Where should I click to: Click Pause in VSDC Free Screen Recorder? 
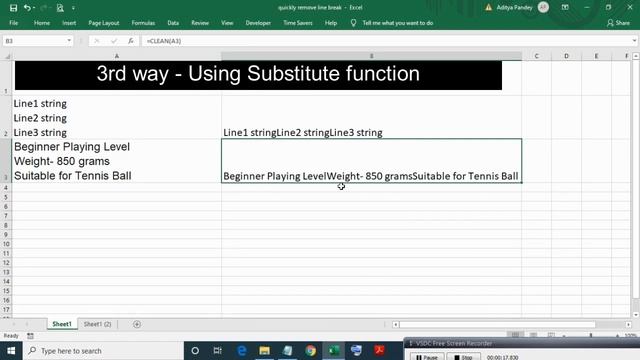pos(427,357)
